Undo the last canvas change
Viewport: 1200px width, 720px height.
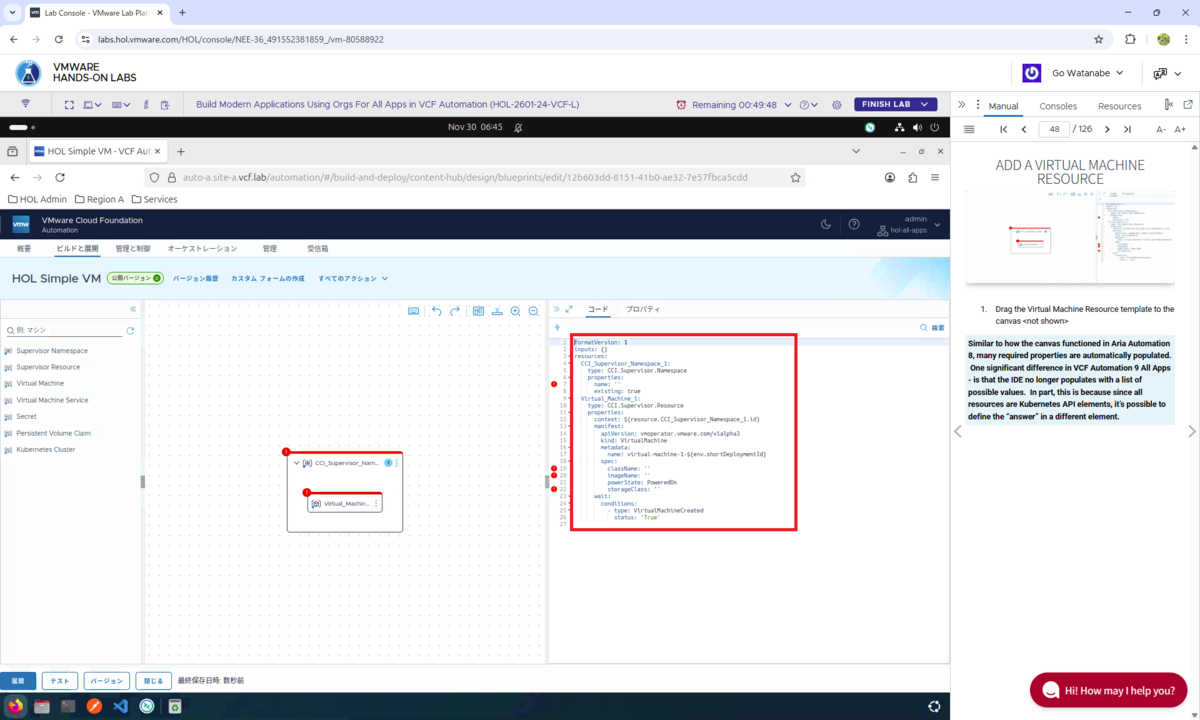pyautogui.click(x=437, y=311)
